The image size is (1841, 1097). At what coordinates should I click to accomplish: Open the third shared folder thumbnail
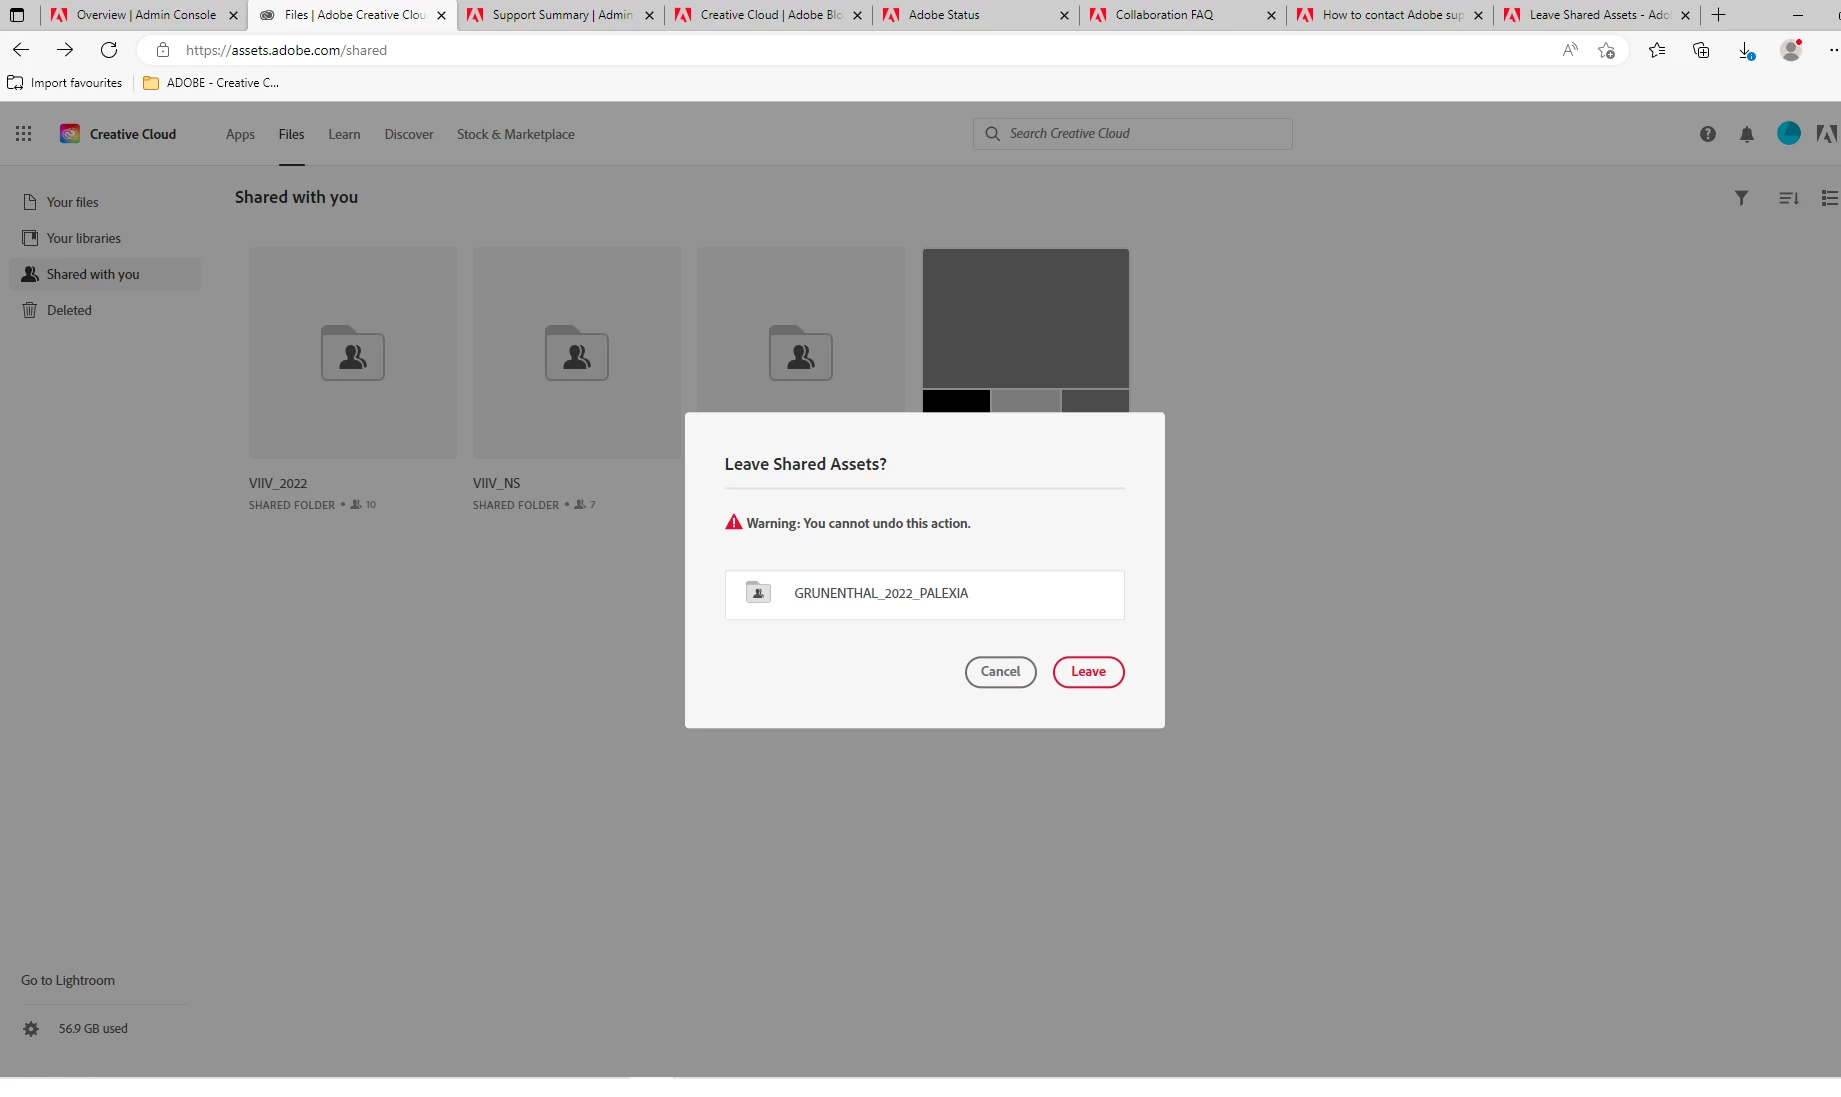pos(801,330)
